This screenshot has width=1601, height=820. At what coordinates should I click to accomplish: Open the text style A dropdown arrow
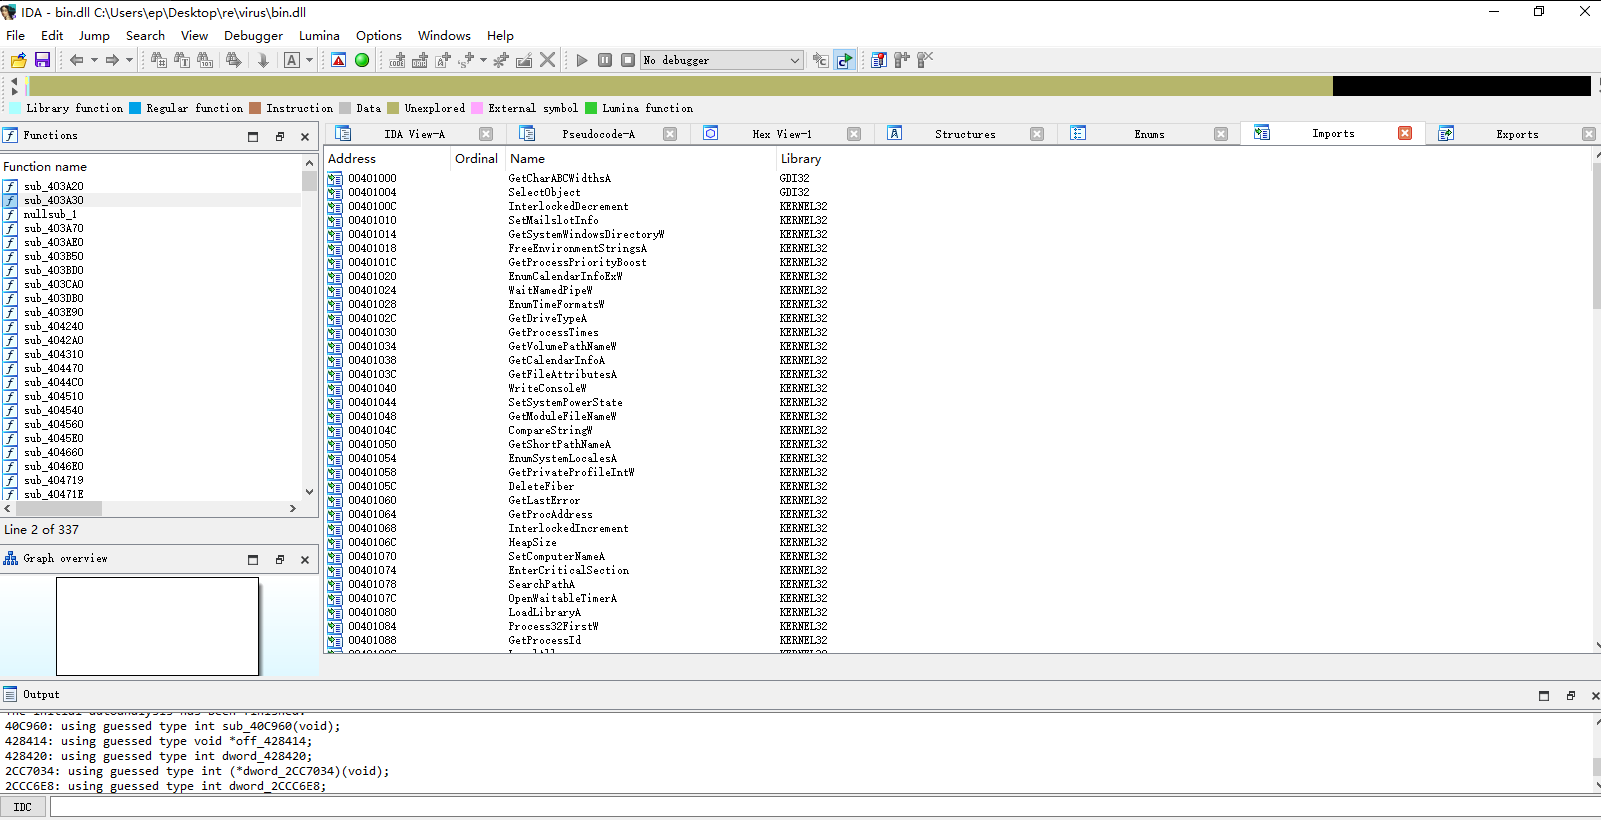pyautogui.click(x=310, y=60)
